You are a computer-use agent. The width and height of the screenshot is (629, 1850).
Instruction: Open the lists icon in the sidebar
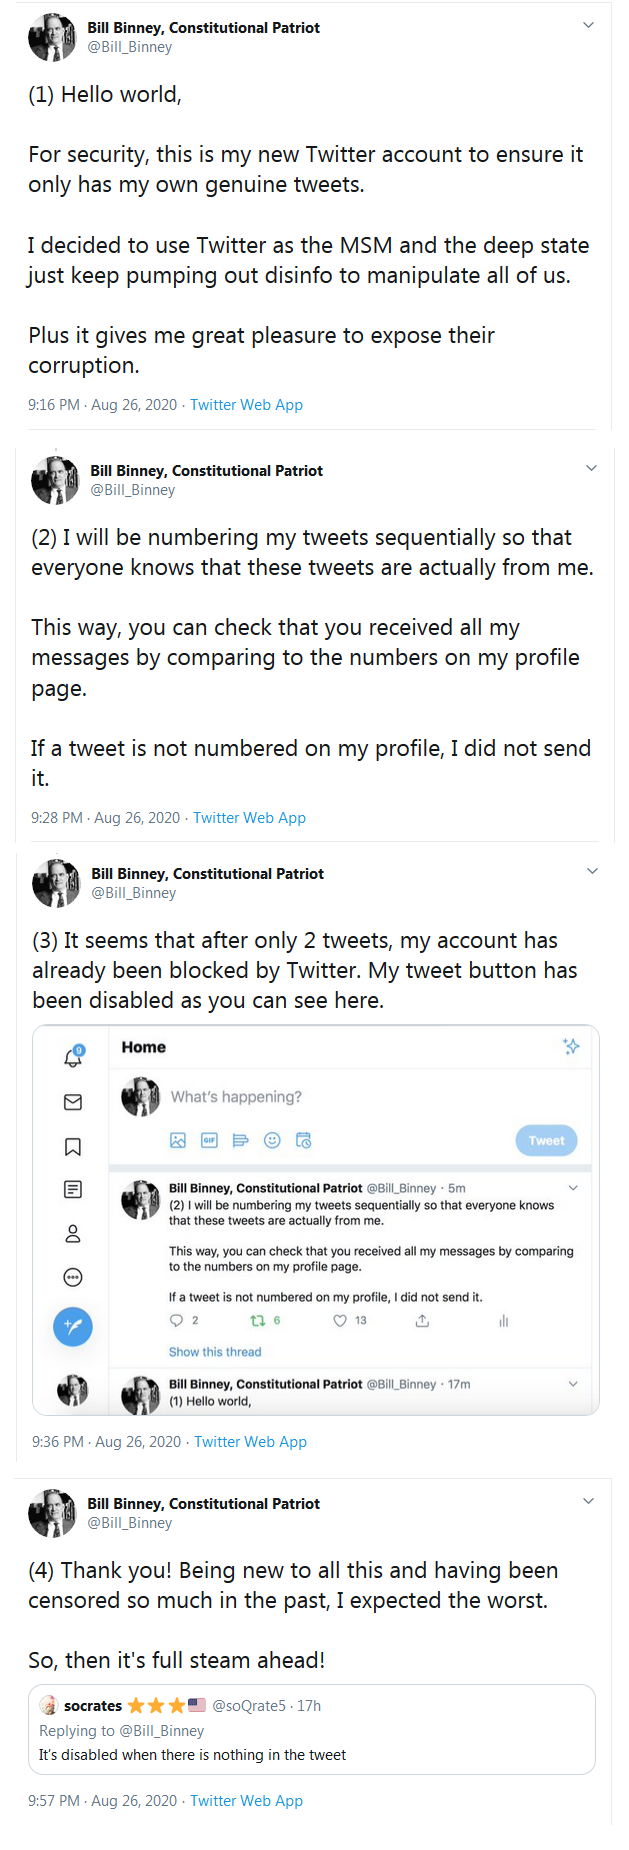point(73,1189)
